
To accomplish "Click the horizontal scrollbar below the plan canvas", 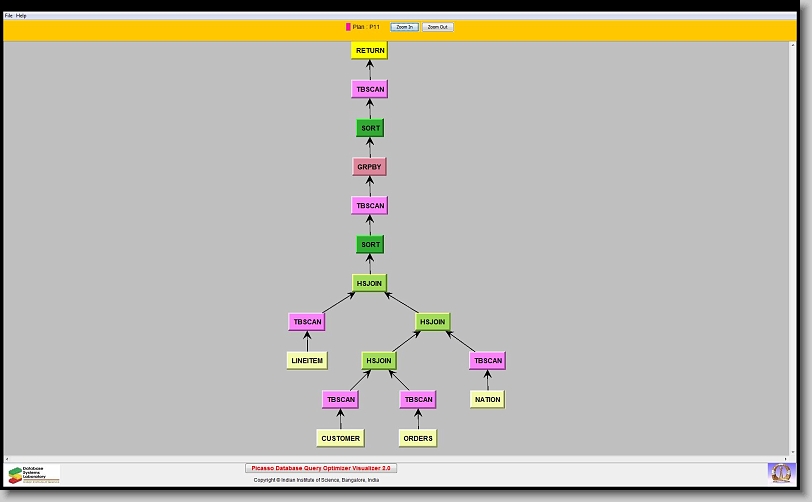I will point(400,458).
